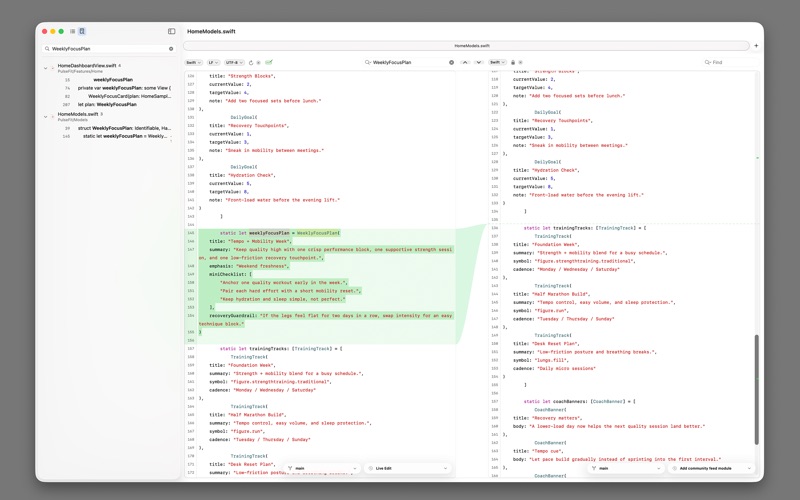Jump to next match with down arrow
Viewport: 800px width, 500px height.
(x=478, y=62)
